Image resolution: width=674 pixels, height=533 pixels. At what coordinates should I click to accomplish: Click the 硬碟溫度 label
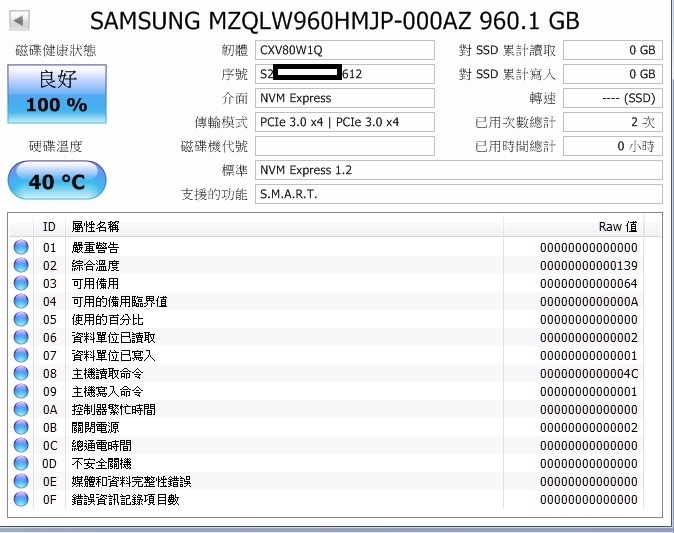[55, 147]
